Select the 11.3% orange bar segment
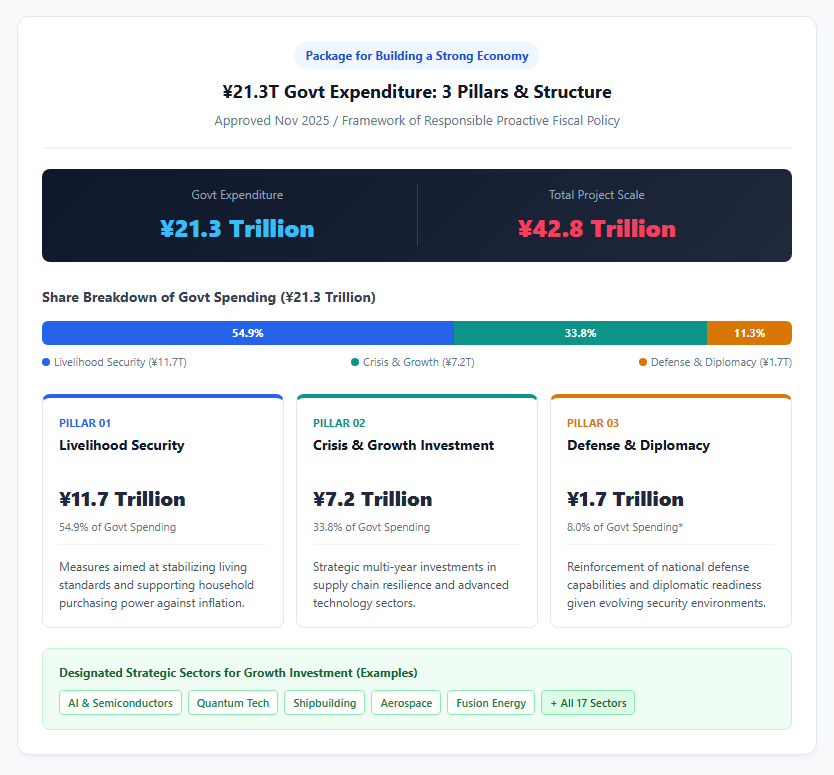834x775 pixels. [x=749, y=333]
